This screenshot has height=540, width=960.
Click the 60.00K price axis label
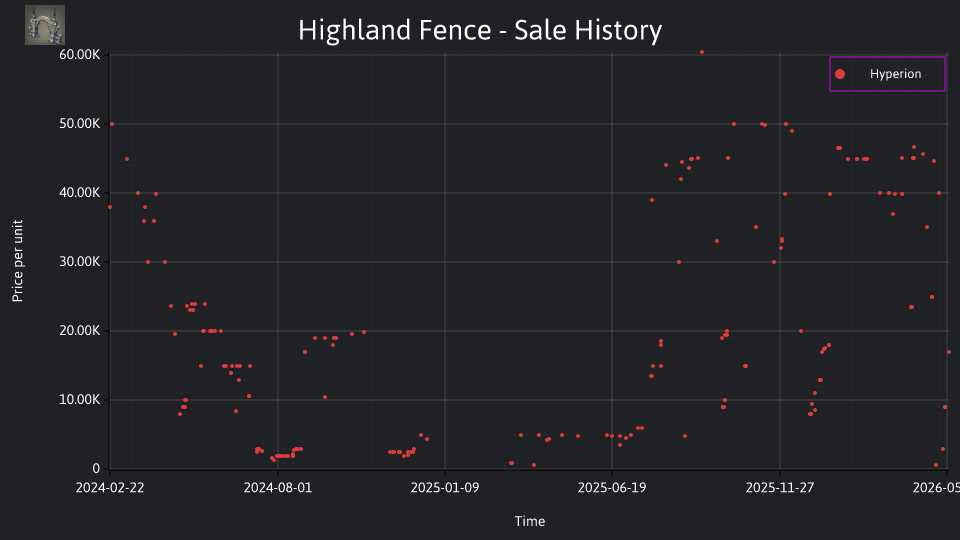point(80,54)
